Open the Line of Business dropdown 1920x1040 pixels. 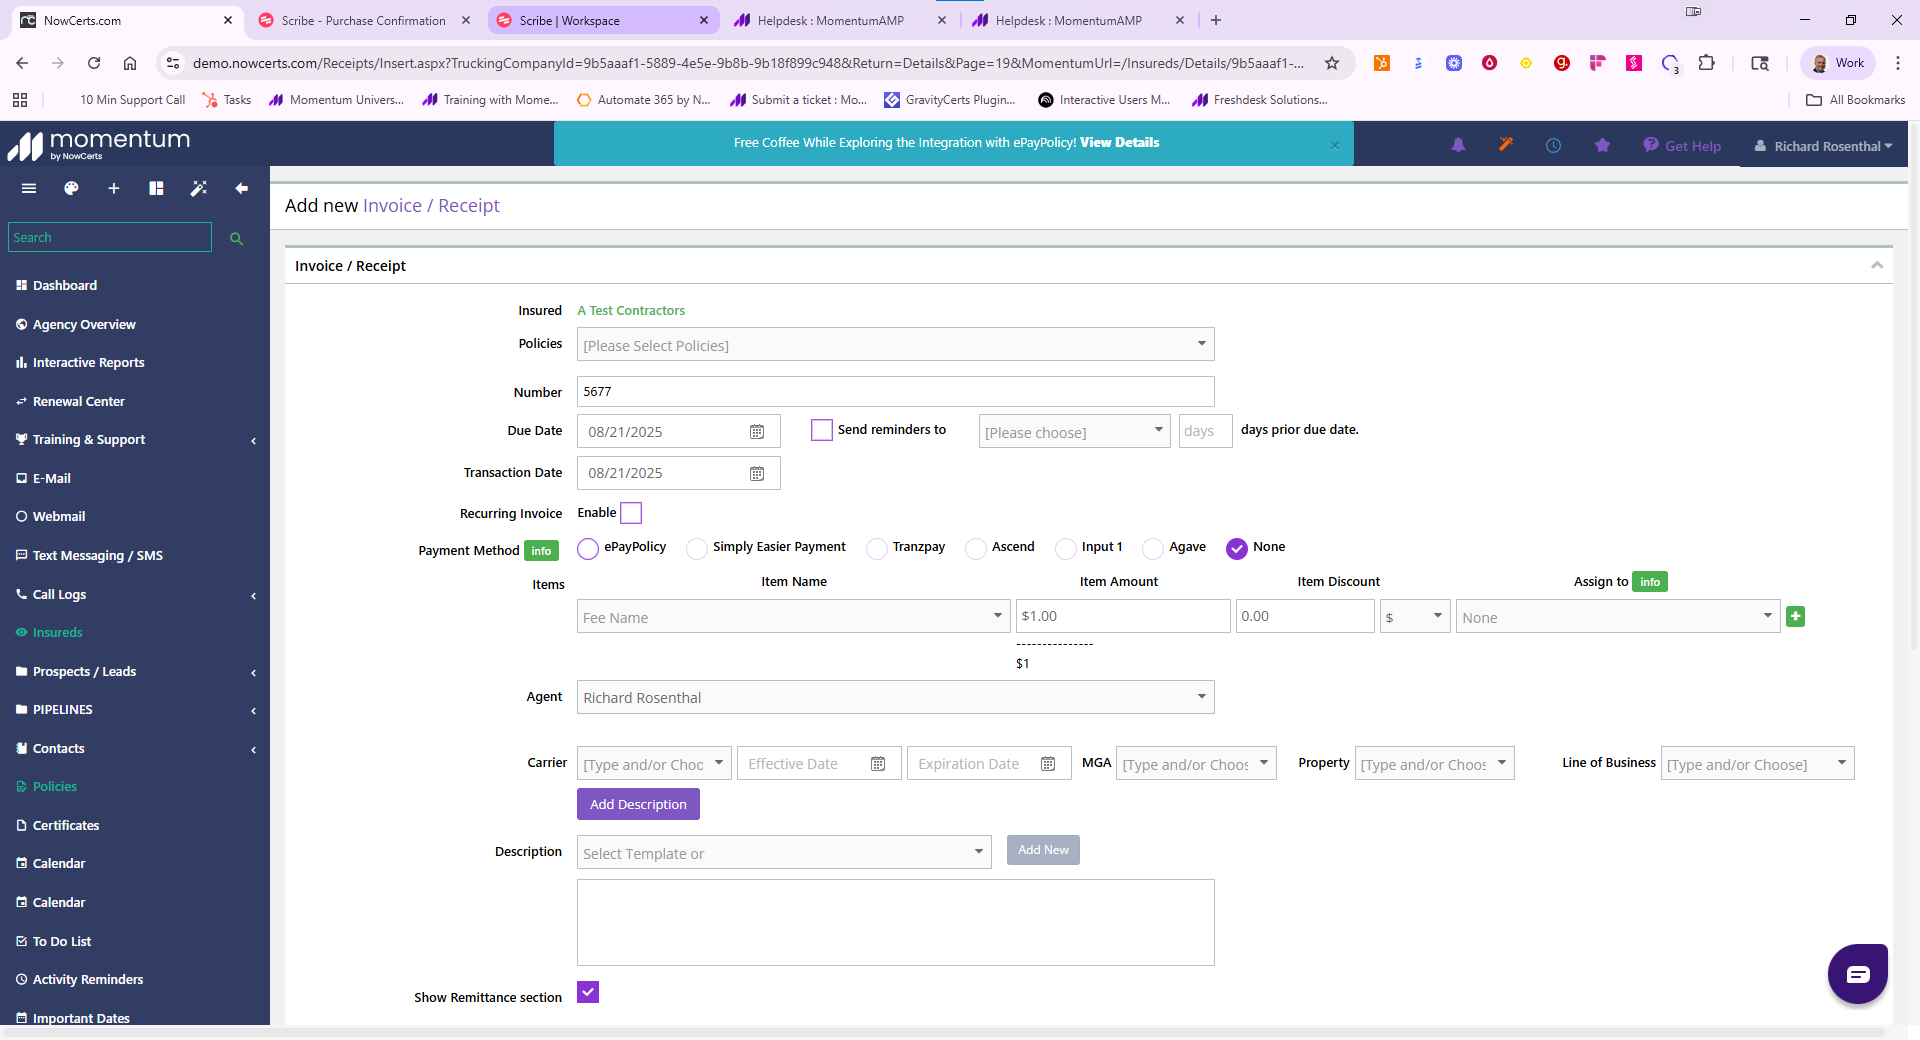(1757, 764)
